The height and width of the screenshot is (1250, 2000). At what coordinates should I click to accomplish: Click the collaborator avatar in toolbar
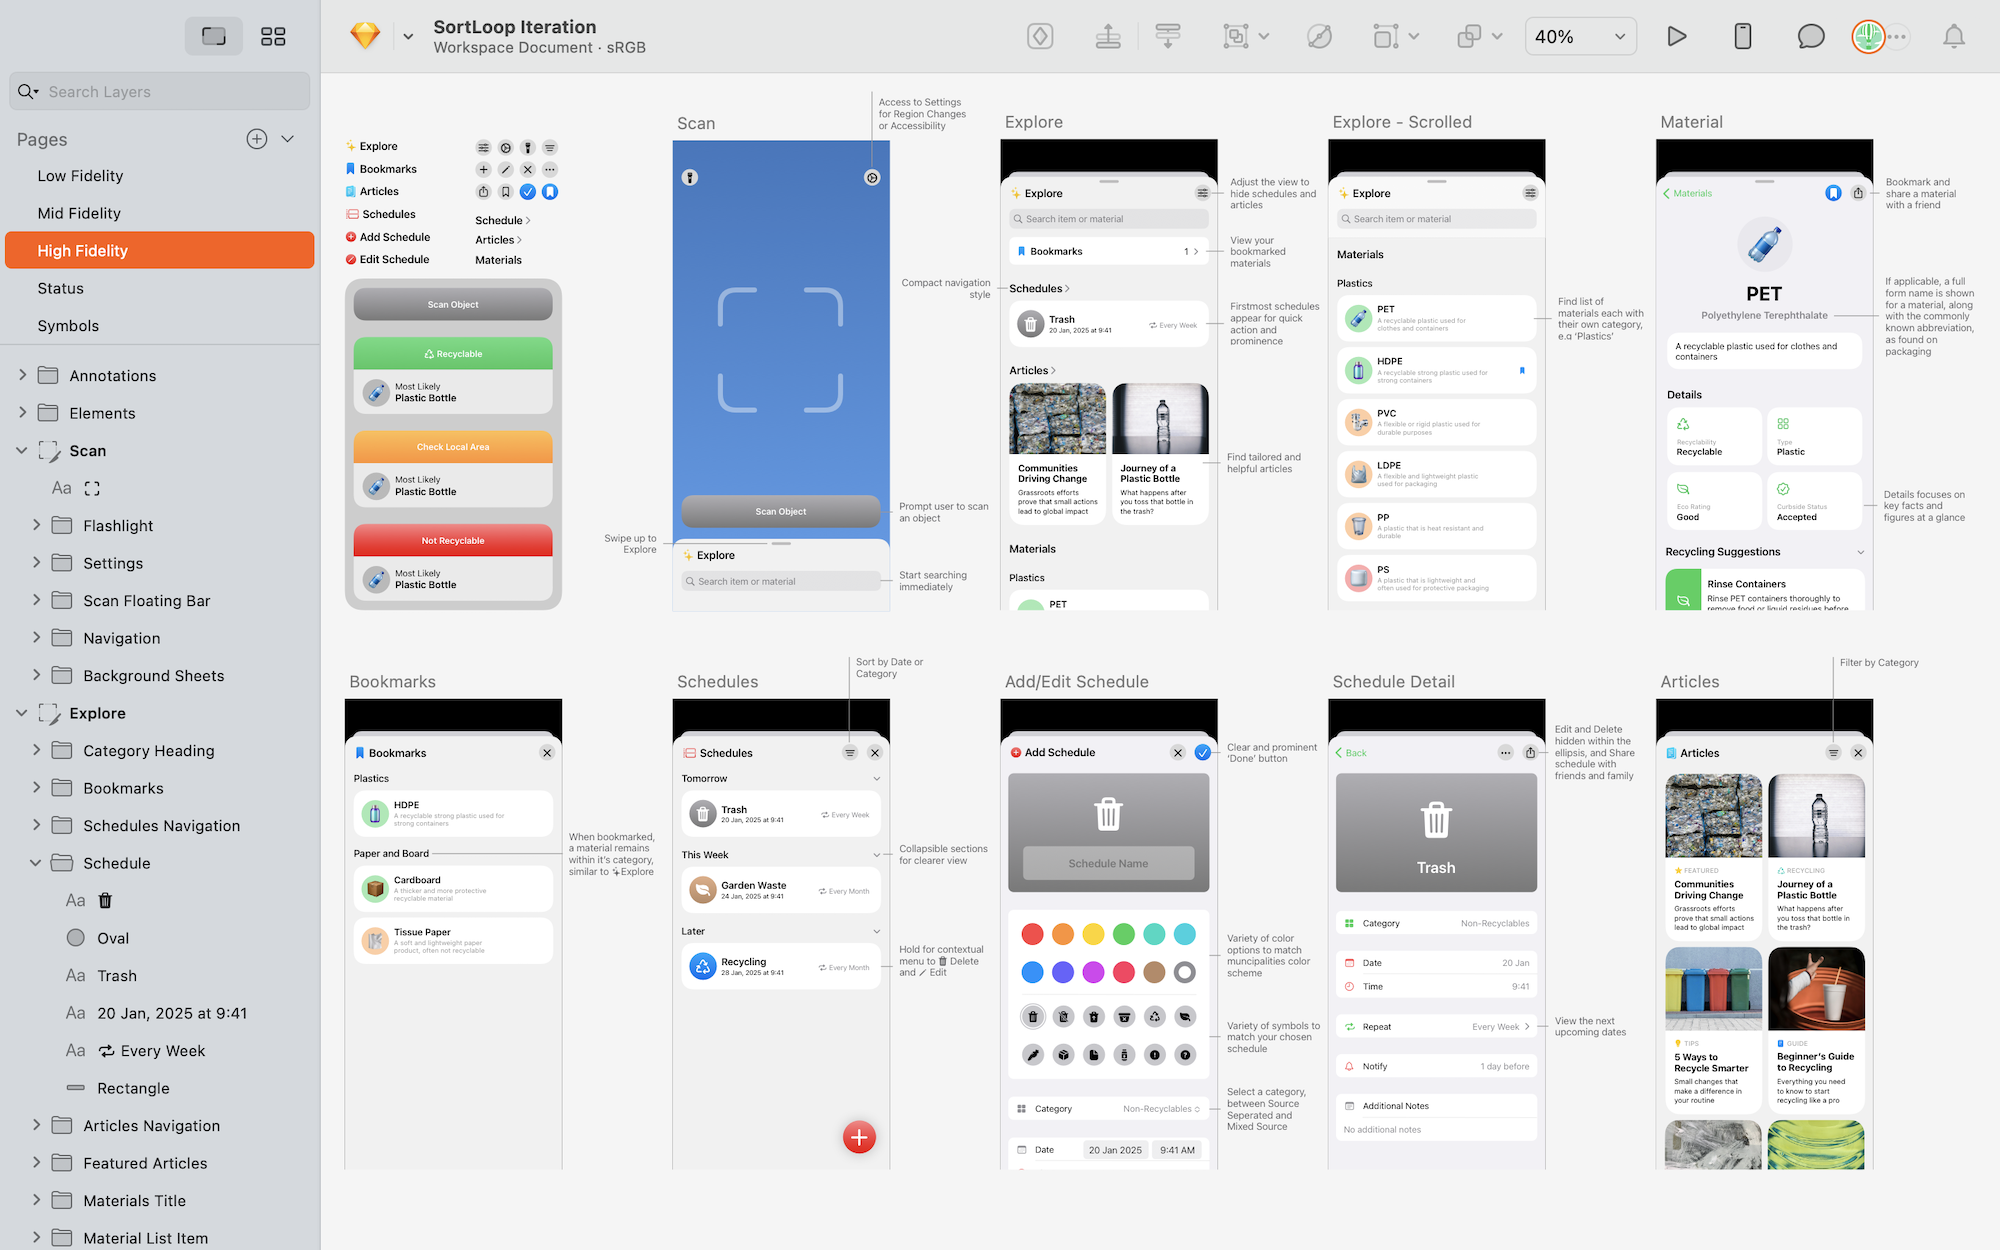(x=1867, y=37)
